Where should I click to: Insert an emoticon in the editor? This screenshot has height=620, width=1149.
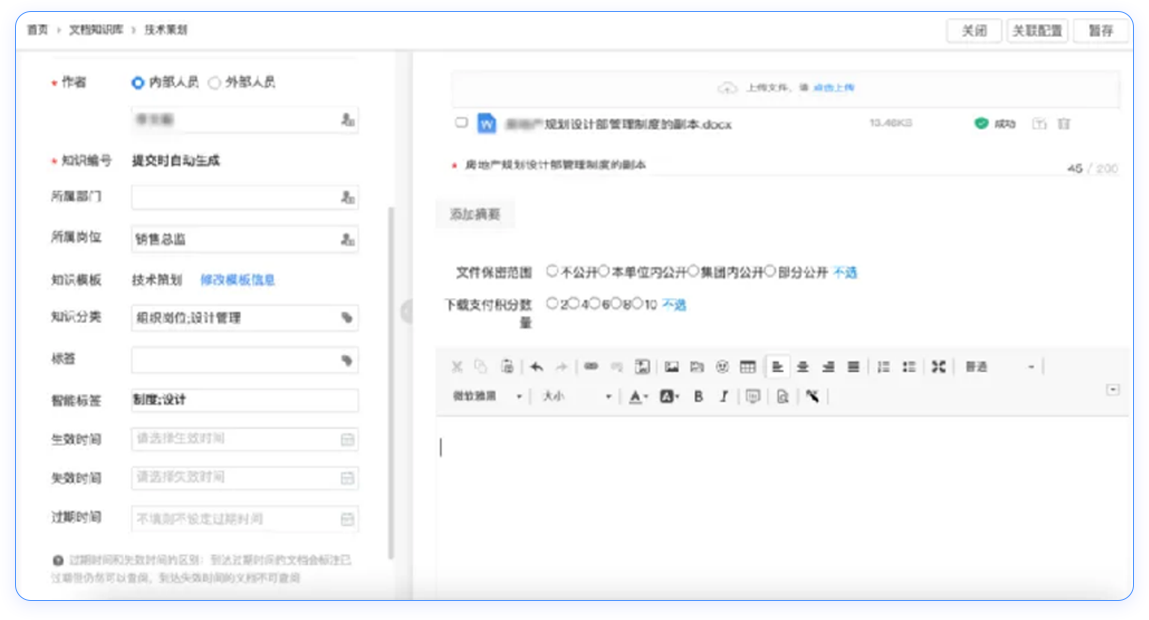click(x=722, y=367)
